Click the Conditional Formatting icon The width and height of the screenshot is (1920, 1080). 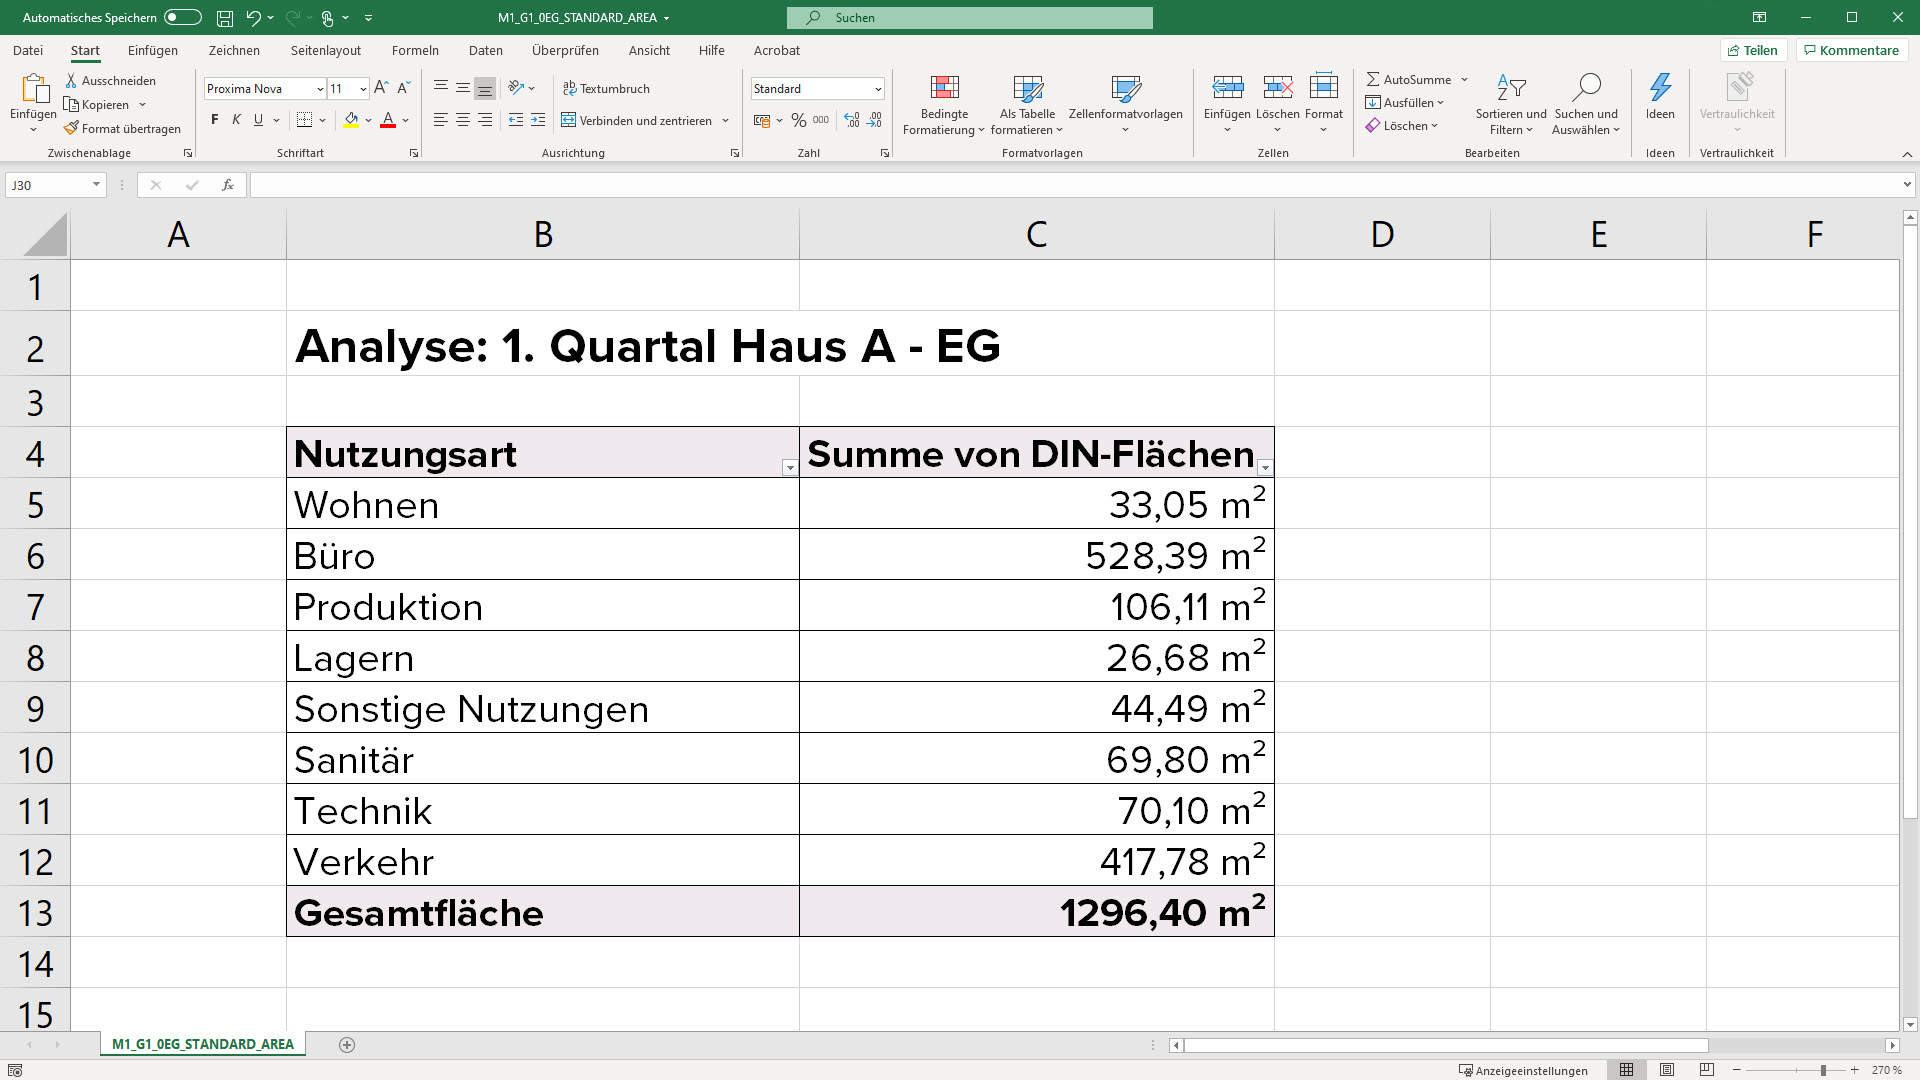944,89
